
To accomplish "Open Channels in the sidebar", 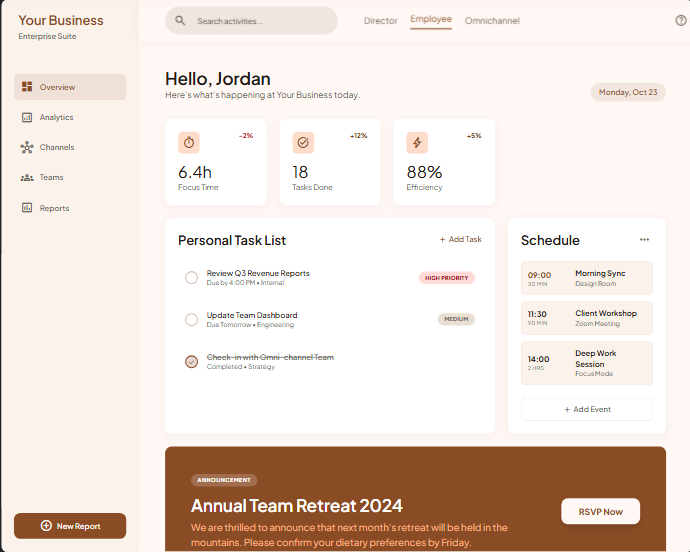I will pos(70,147).
